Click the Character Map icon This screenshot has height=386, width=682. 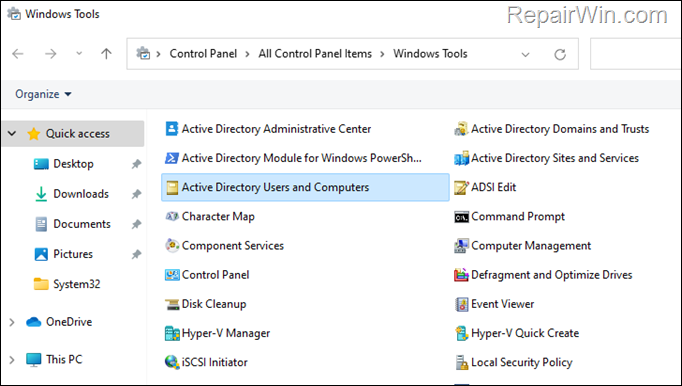tap(172, 216)
